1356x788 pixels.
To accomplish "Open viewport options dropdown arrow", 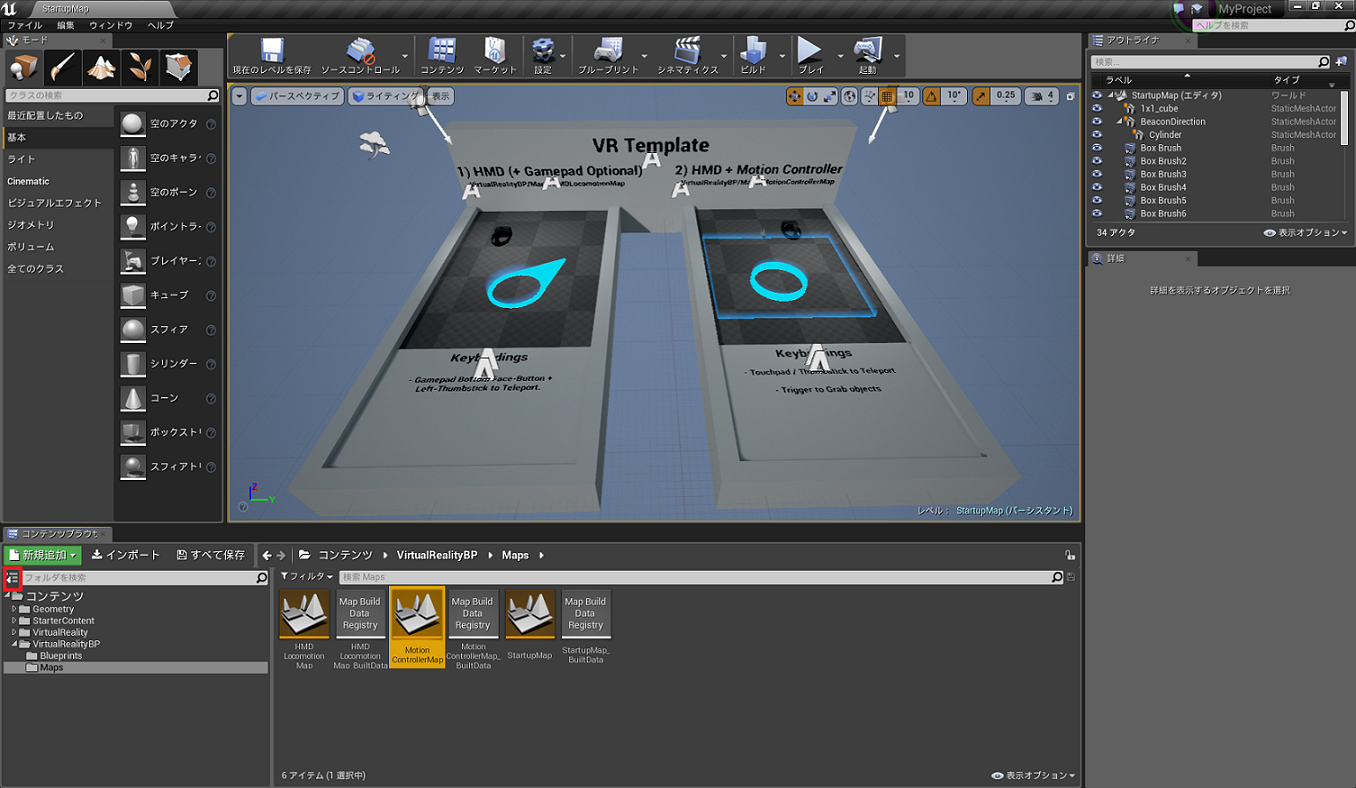I will pyautogui.click(x=239, y=96).
